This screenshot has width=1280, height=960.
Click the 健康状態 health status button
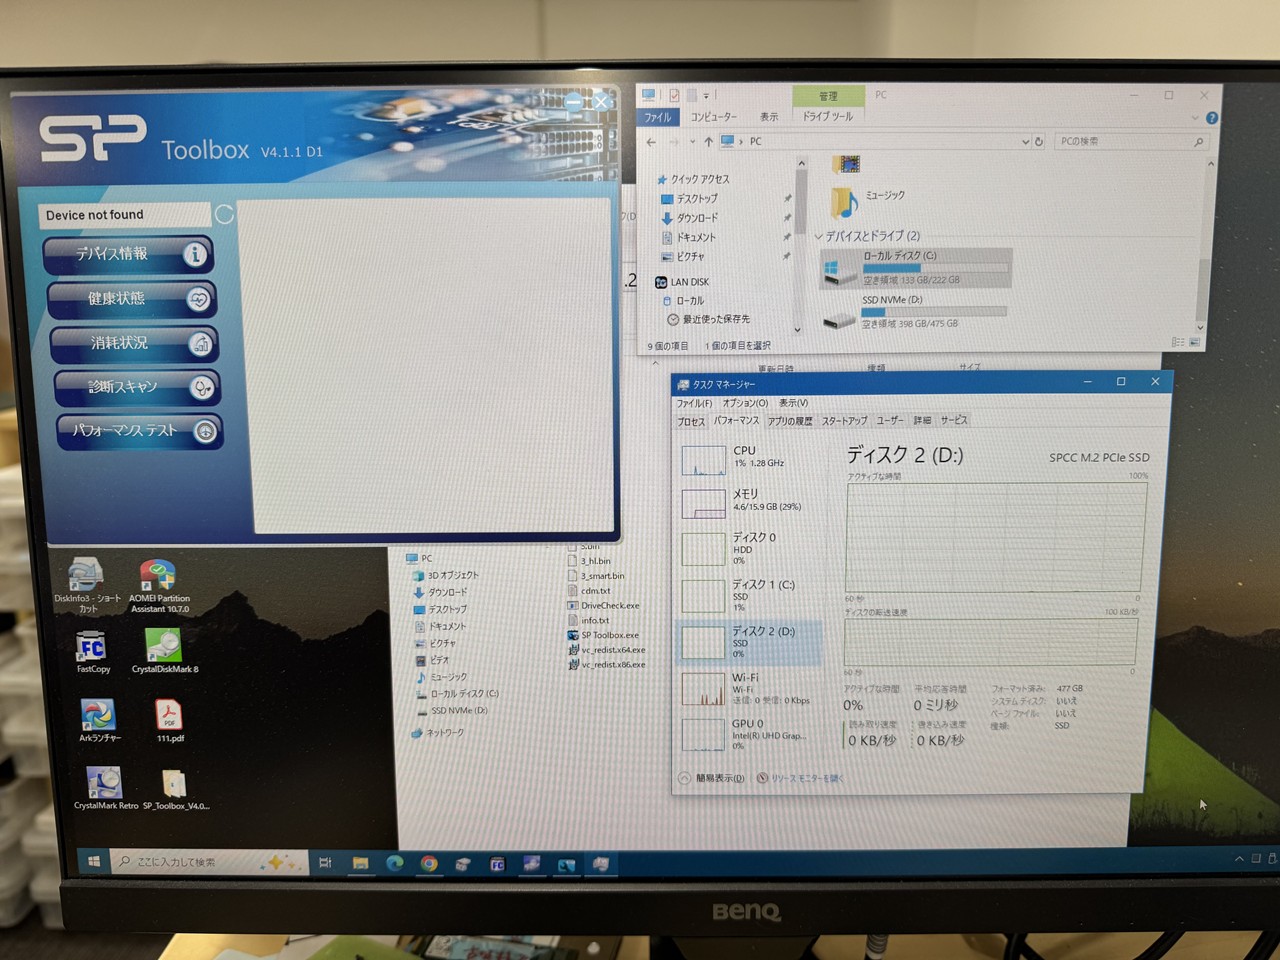(131, 299)
